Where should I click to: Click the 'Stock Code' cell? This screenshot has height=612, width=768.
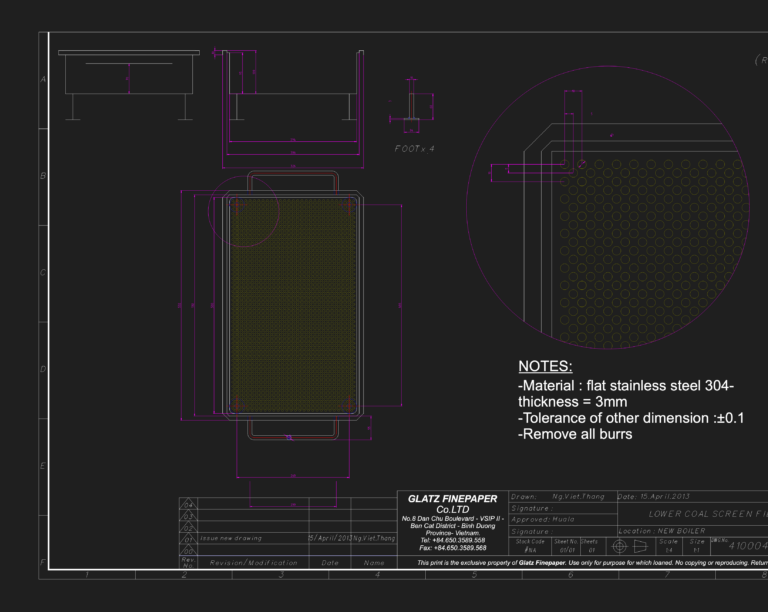coord(530,545)
